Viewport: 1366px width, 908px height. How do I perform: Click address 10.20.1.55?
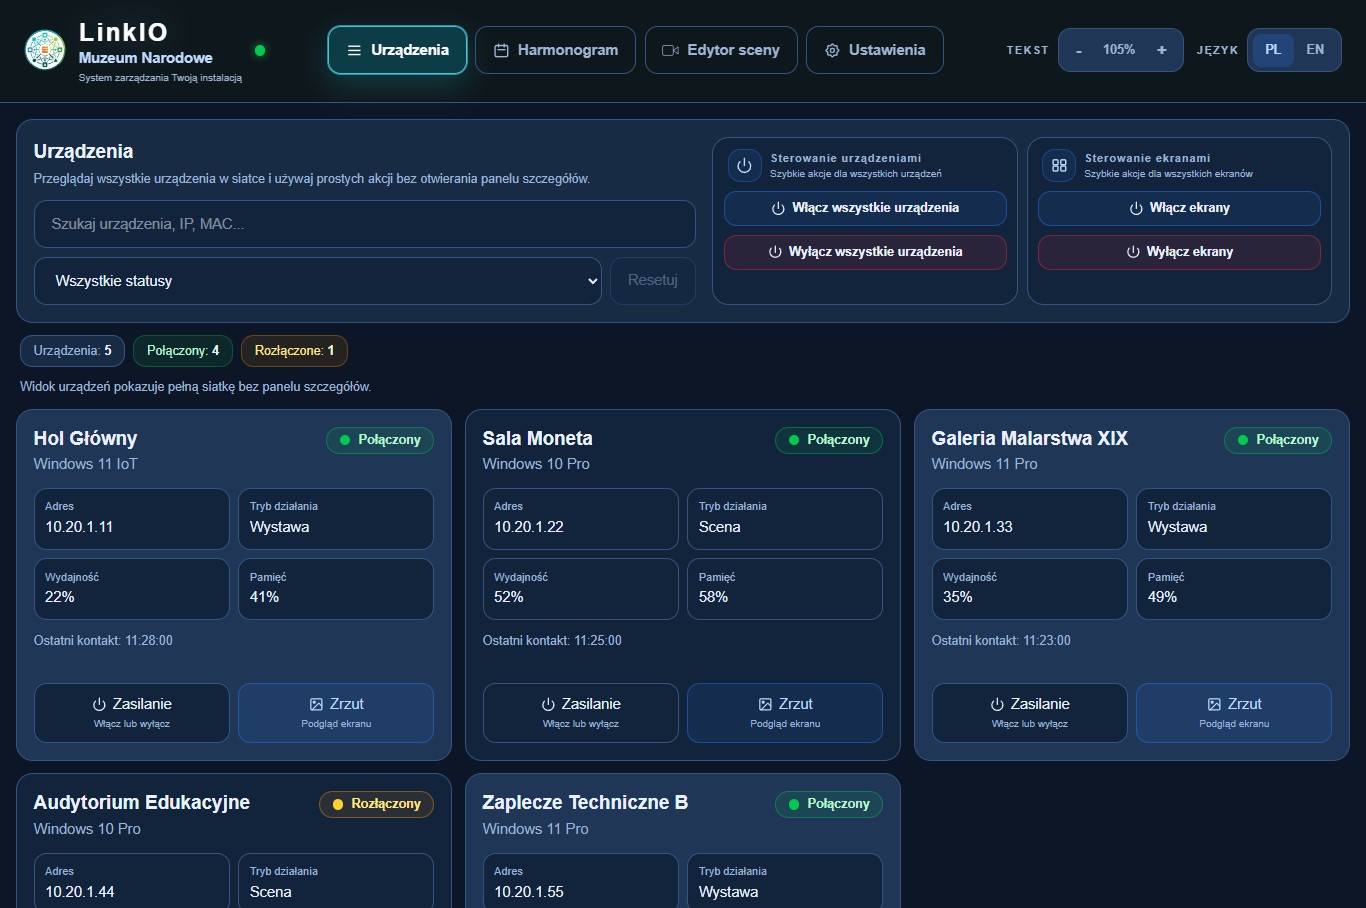click(x=529, y=892)
